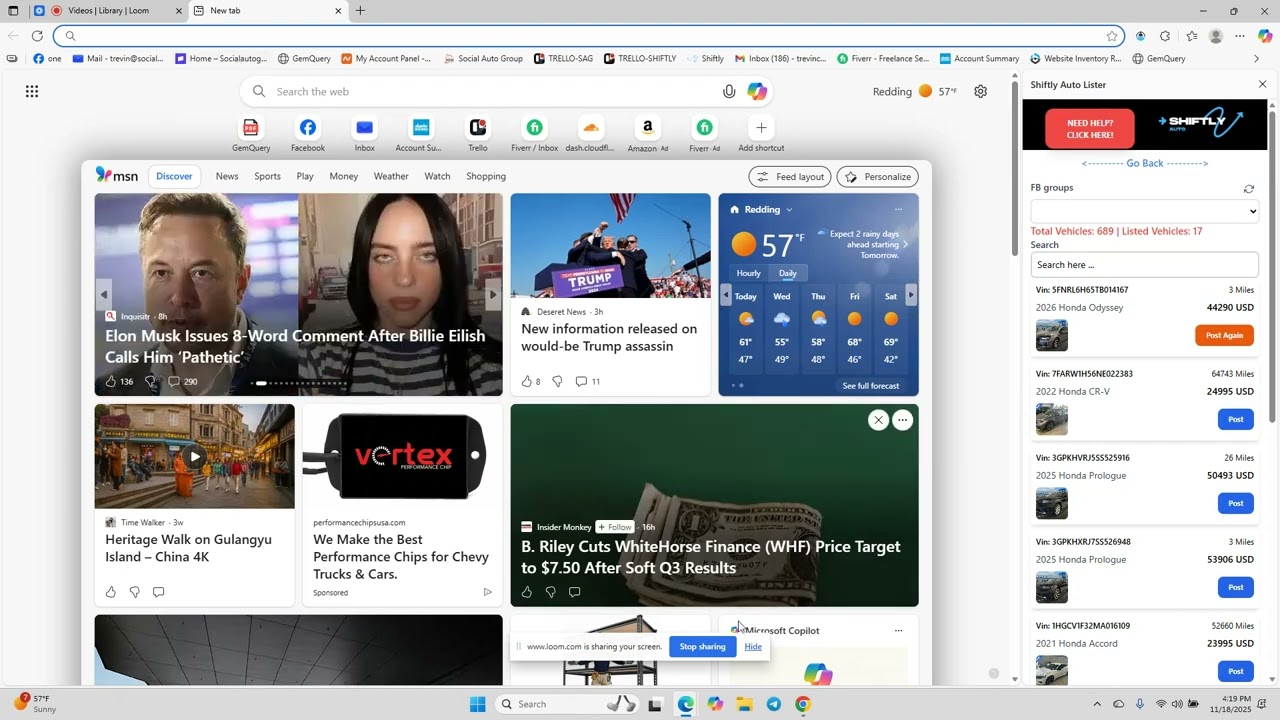This screenshot has width=1280, height=720.
Task: Click the microphone voice search icon
Action: [729, 91]
